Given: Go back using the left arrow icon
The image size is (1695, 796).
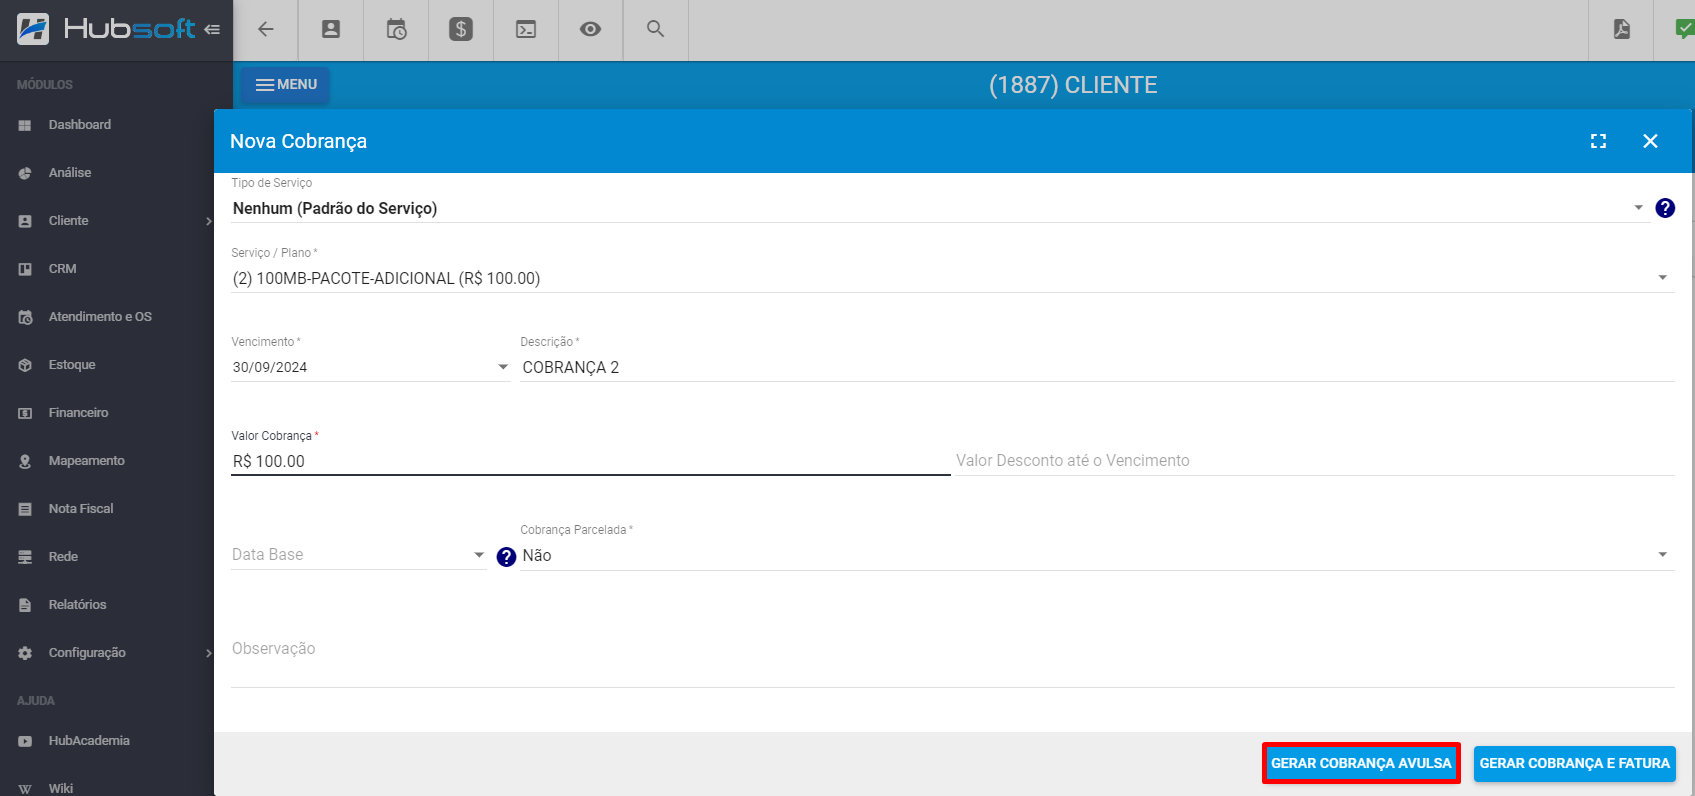Looking at the screenshot, I should click(x=266, y=29).
